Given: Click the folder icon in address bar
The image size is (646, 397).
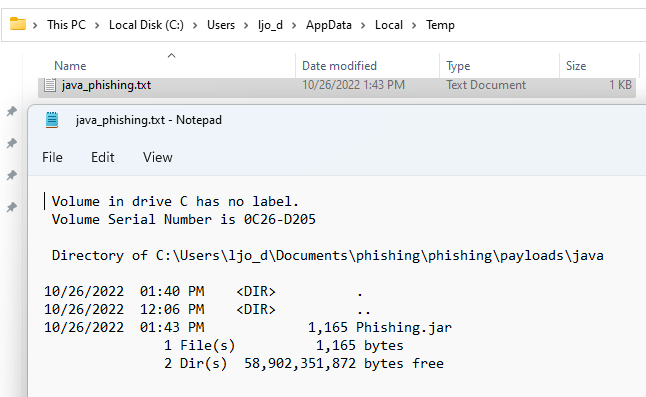Looking at the screenshot, I should [18, 24].
